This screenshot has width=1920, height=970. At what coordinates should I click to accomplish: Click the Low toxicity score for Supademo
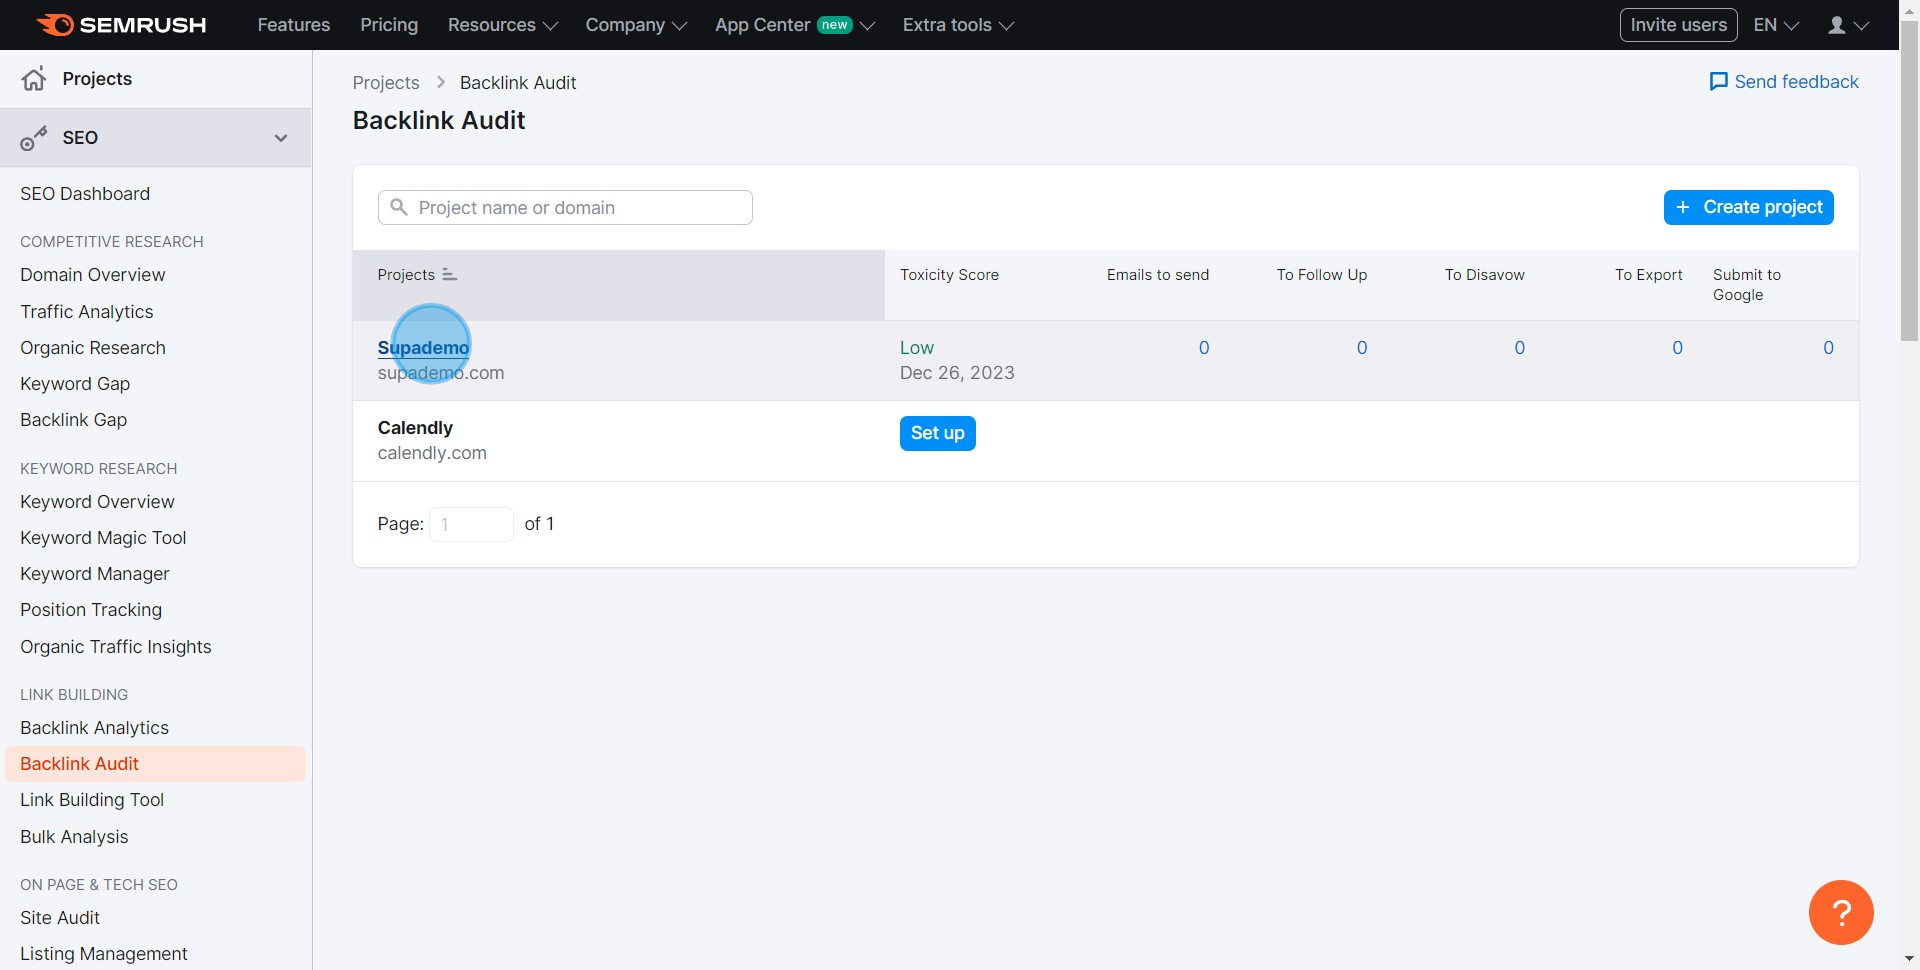coord(916,348)
